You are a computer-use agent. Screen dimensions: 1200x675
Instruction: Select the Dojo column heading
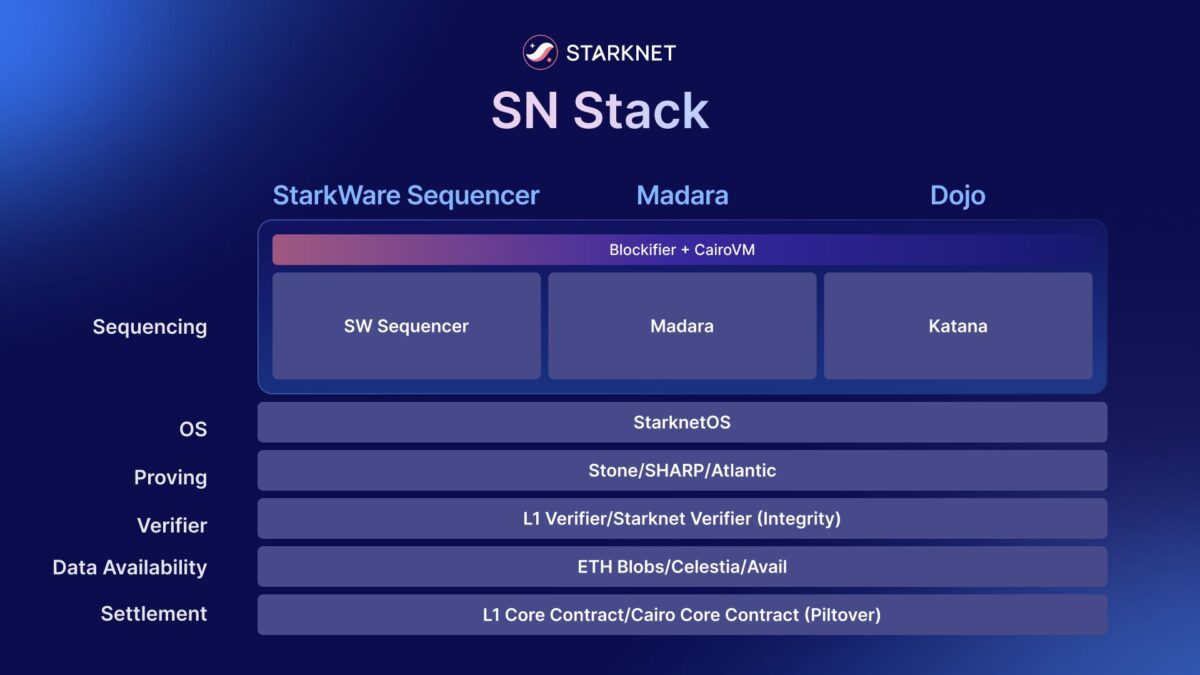[957, 195]
